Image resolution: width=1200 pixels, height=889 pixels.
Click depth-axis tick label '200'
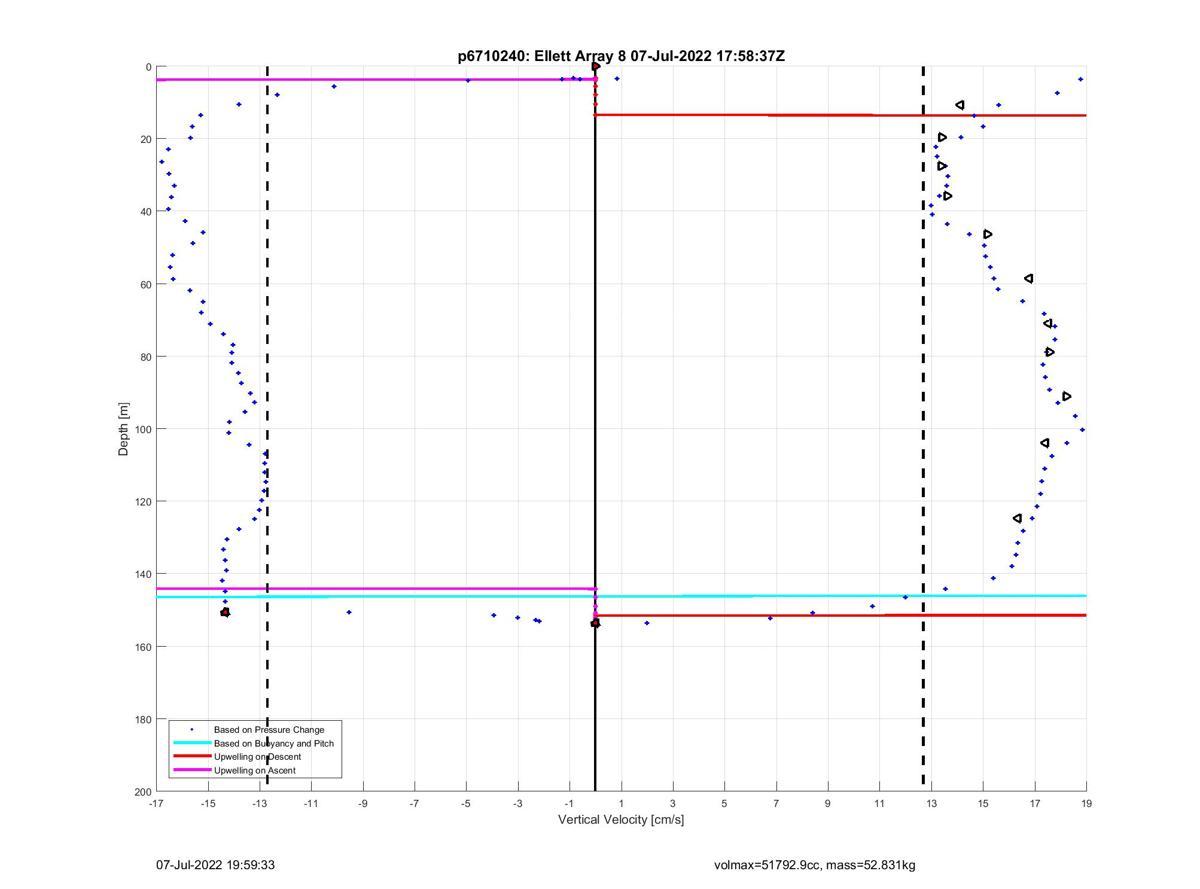[x=143, y=792]
